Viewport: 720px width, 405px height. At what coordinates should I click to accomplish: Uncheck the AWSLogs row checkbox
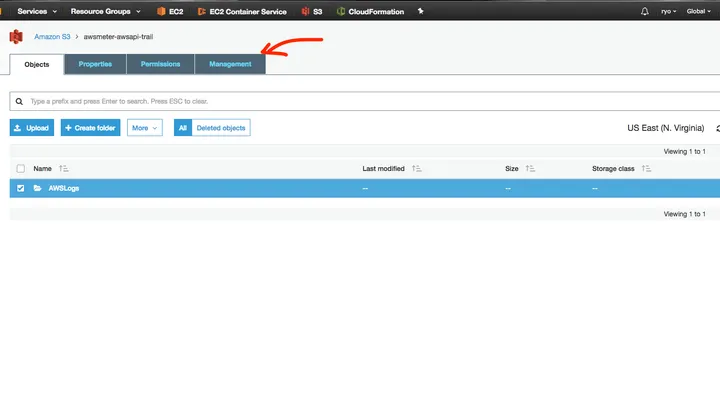[21, 188]
